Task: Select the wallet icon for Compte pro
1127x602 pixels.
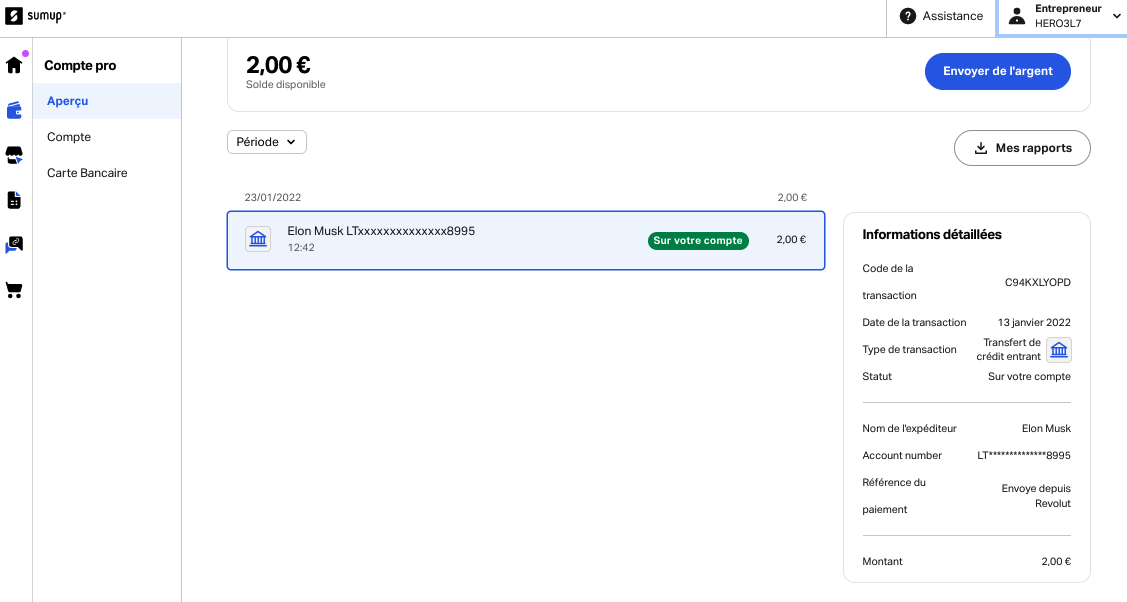Action: tap(14, 110)
